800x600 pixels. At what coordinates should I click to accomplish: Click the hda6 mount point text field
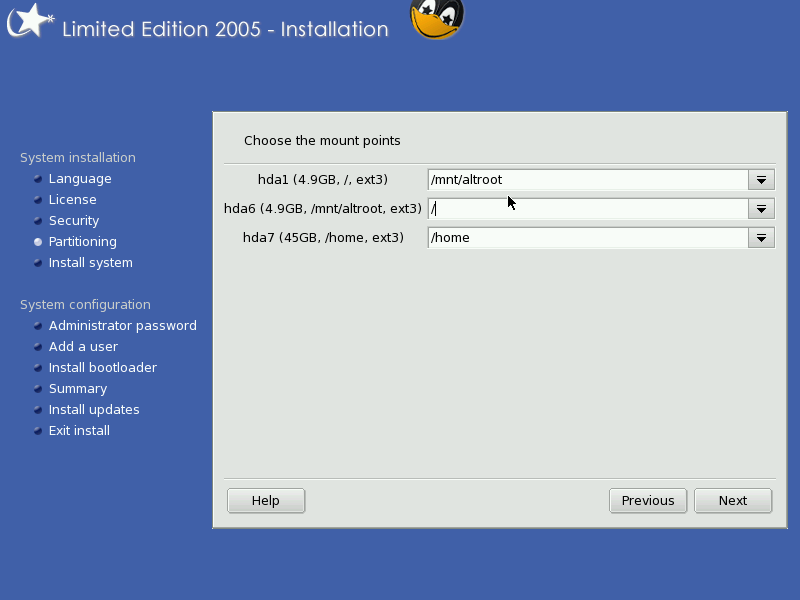click(x=588, y=209)
